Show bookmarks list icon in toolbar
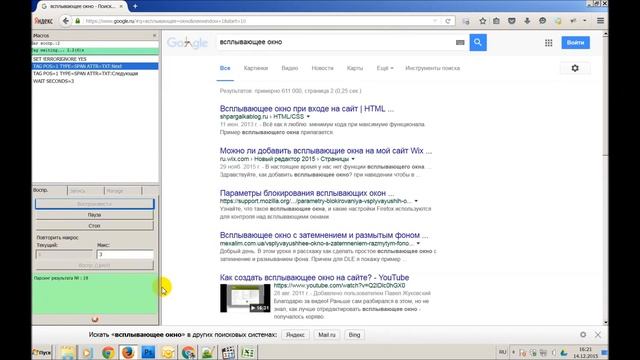640x360 pixels. [496, 21]
